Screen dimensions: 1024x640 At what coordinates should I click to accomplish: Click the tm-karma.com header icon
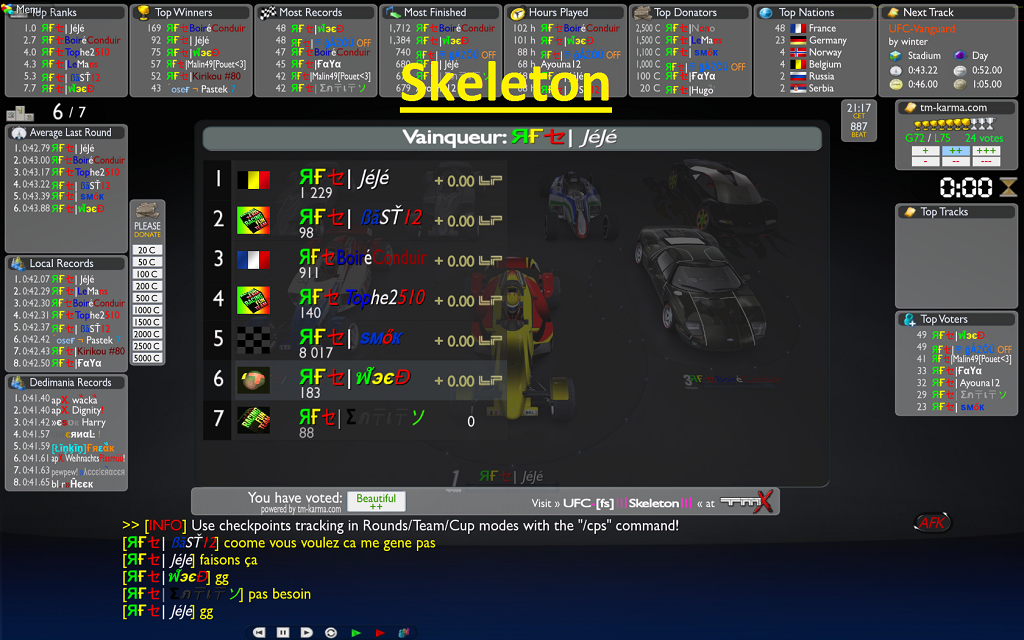pyautogui.click(x=909, y=108)
